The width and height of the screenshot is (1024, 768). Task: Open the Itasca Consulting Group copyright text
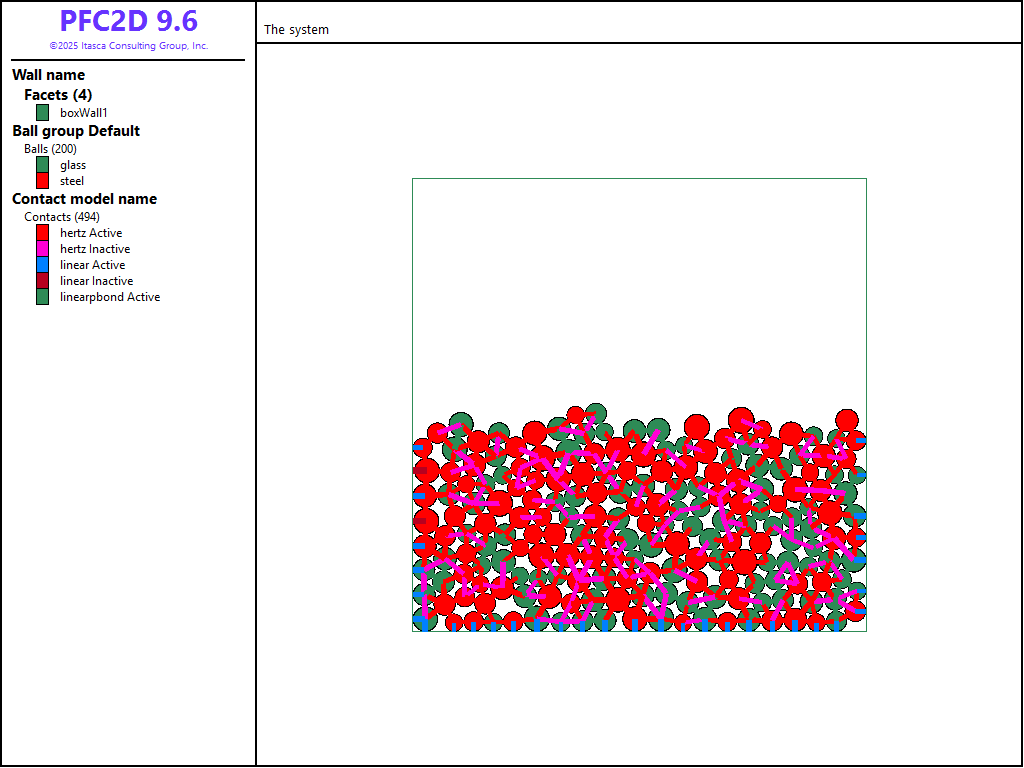(128, 46)
